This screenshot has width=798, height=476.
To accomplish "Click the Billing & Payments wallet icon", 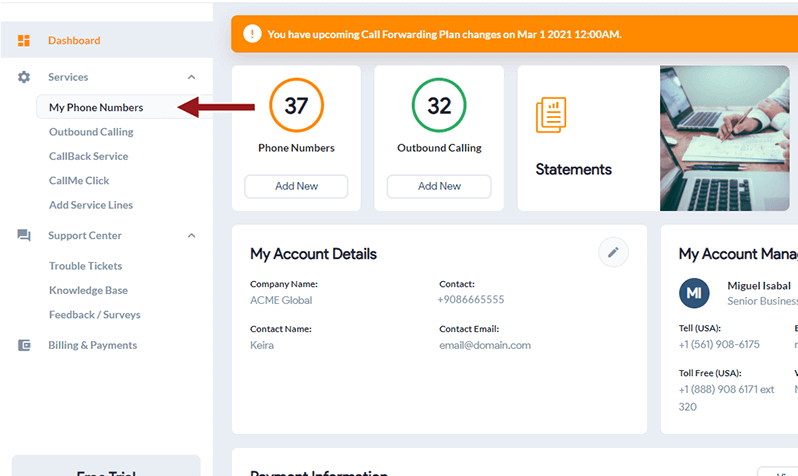I will click(x=24, y=345).
